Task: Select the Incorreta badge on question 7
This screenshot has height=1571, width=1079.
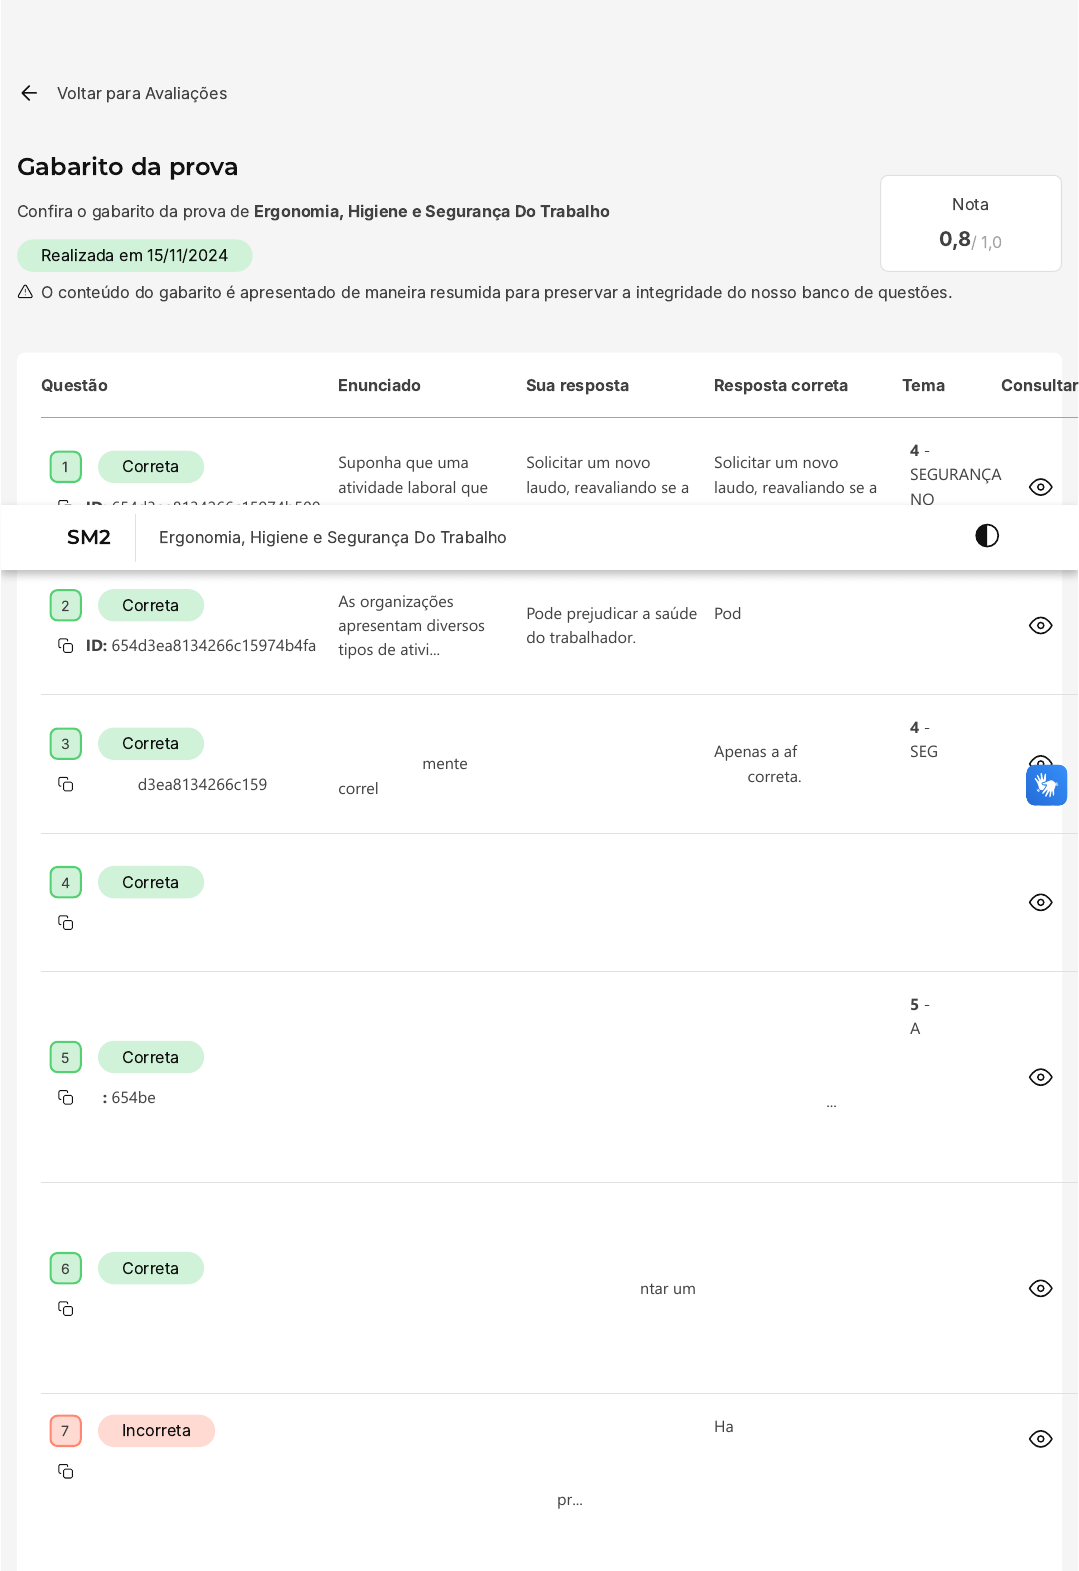Action: click(156, 1431)
